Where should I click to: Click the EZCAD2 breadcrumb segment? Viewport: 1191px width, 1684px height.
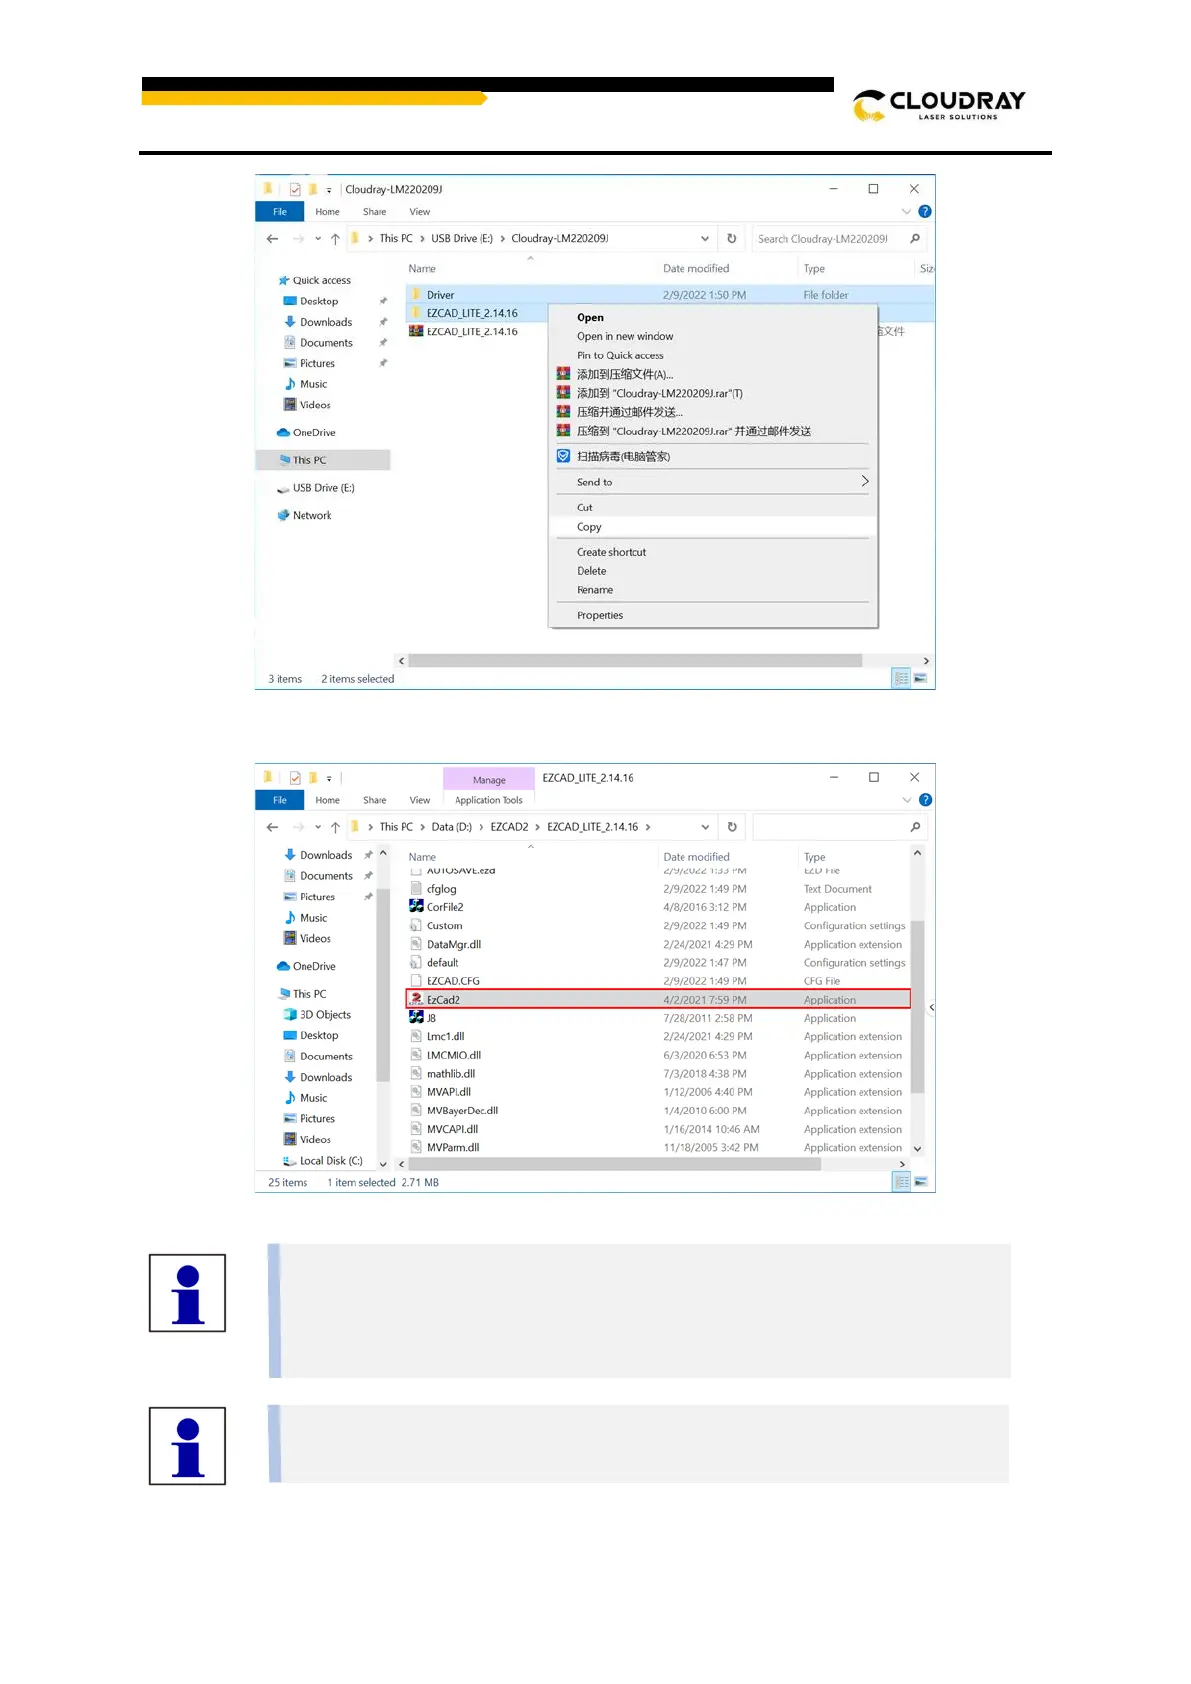point(509,827)
